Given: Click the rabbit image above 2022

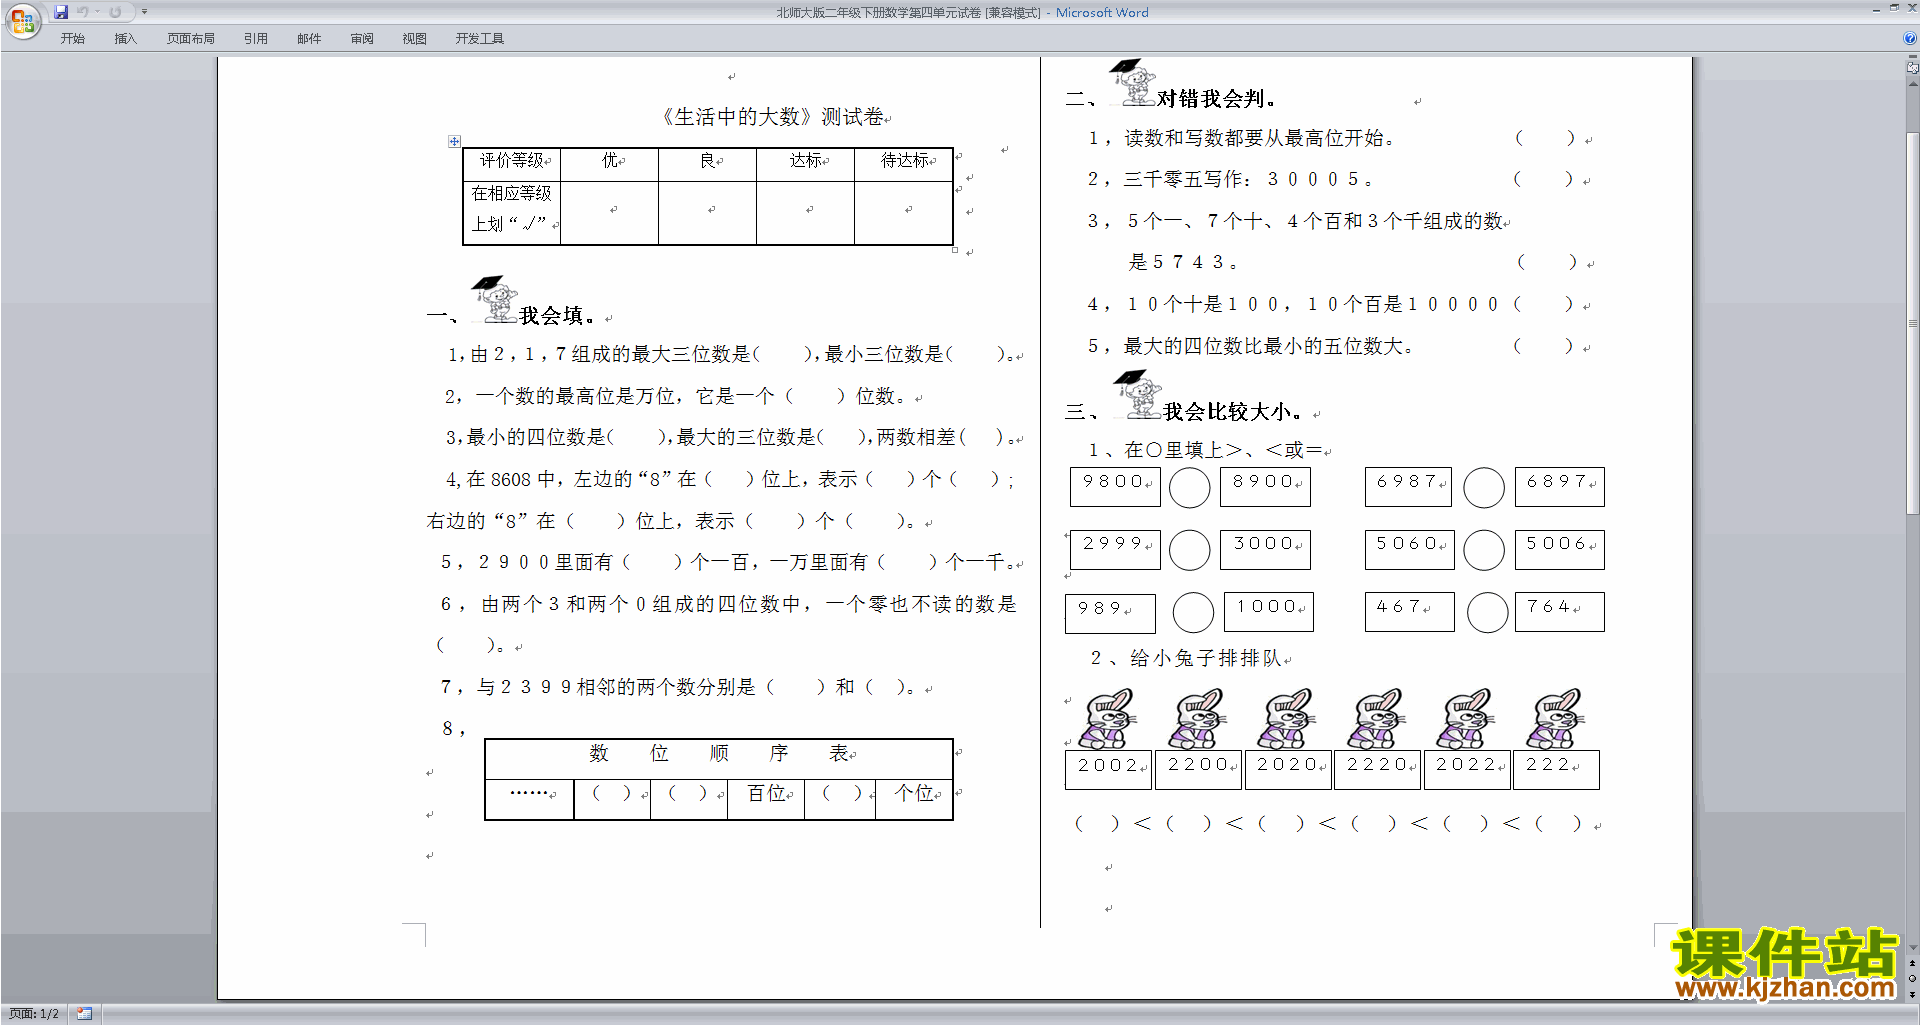Looking at the screenshot, I should pyautogui.click(x=1466, y=718).
